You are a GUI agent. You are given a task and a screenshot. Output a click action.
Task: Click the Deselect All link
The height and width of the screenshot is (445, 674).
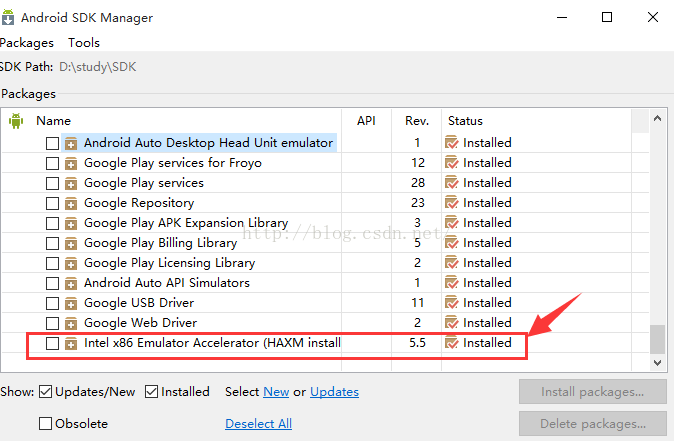click(x=258, y=424)
